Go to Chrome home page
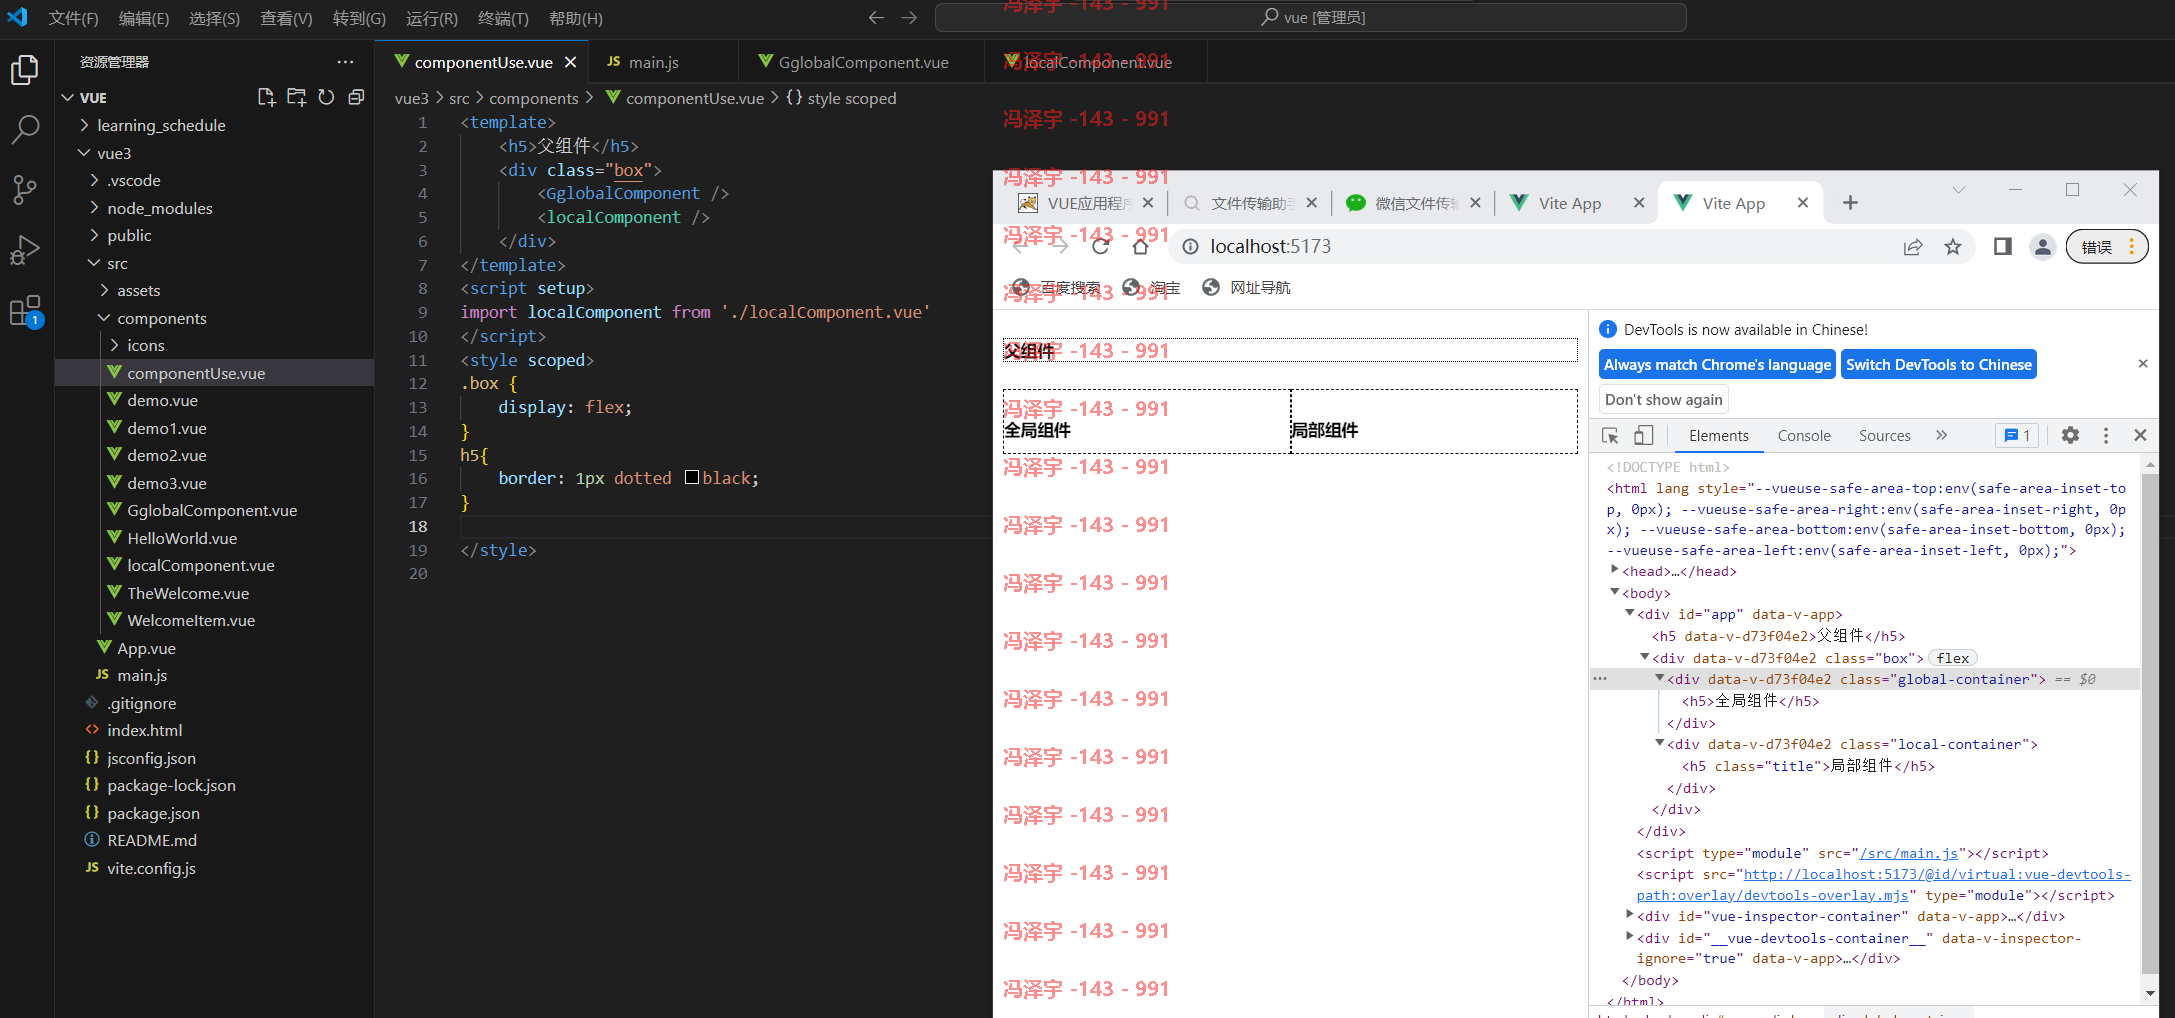 [x=1140, y=246]
